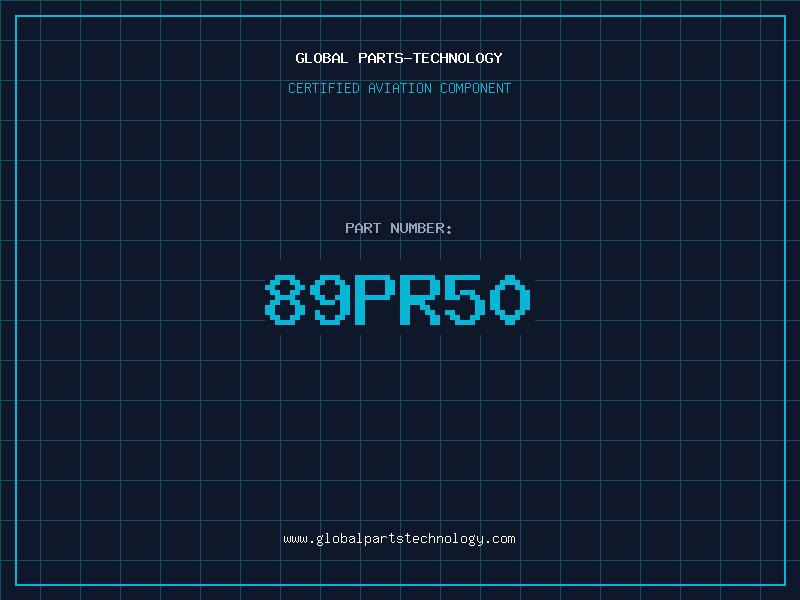Click the GLOBAL PARTS-TECHNOLOGY heading
The image size is (800, 600).
(x=399, y=58)
